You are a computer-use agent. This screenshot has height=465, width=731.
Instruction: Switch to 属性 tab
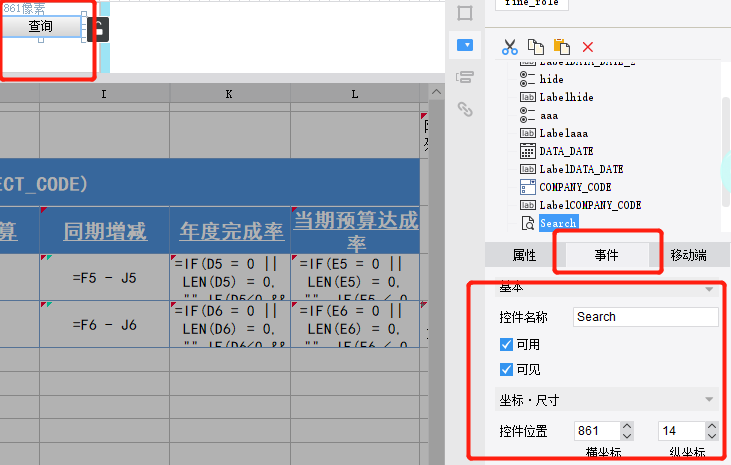point(524,255)
